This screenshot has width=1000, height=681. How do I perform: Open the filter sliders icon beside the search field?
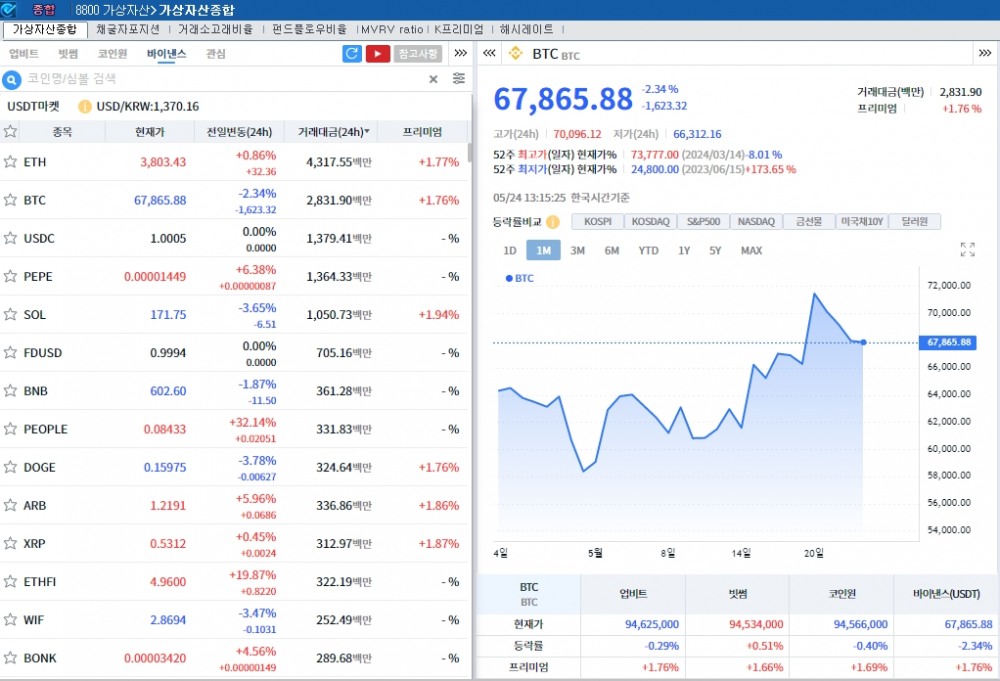pyautogui.click(x=459, y=78)
